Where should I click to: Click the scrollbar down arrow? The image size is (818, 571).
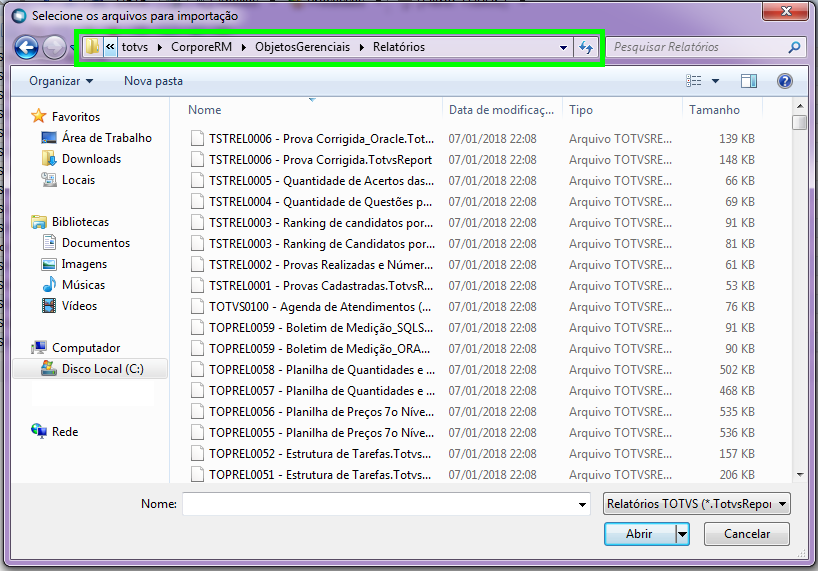pos(800,475)
